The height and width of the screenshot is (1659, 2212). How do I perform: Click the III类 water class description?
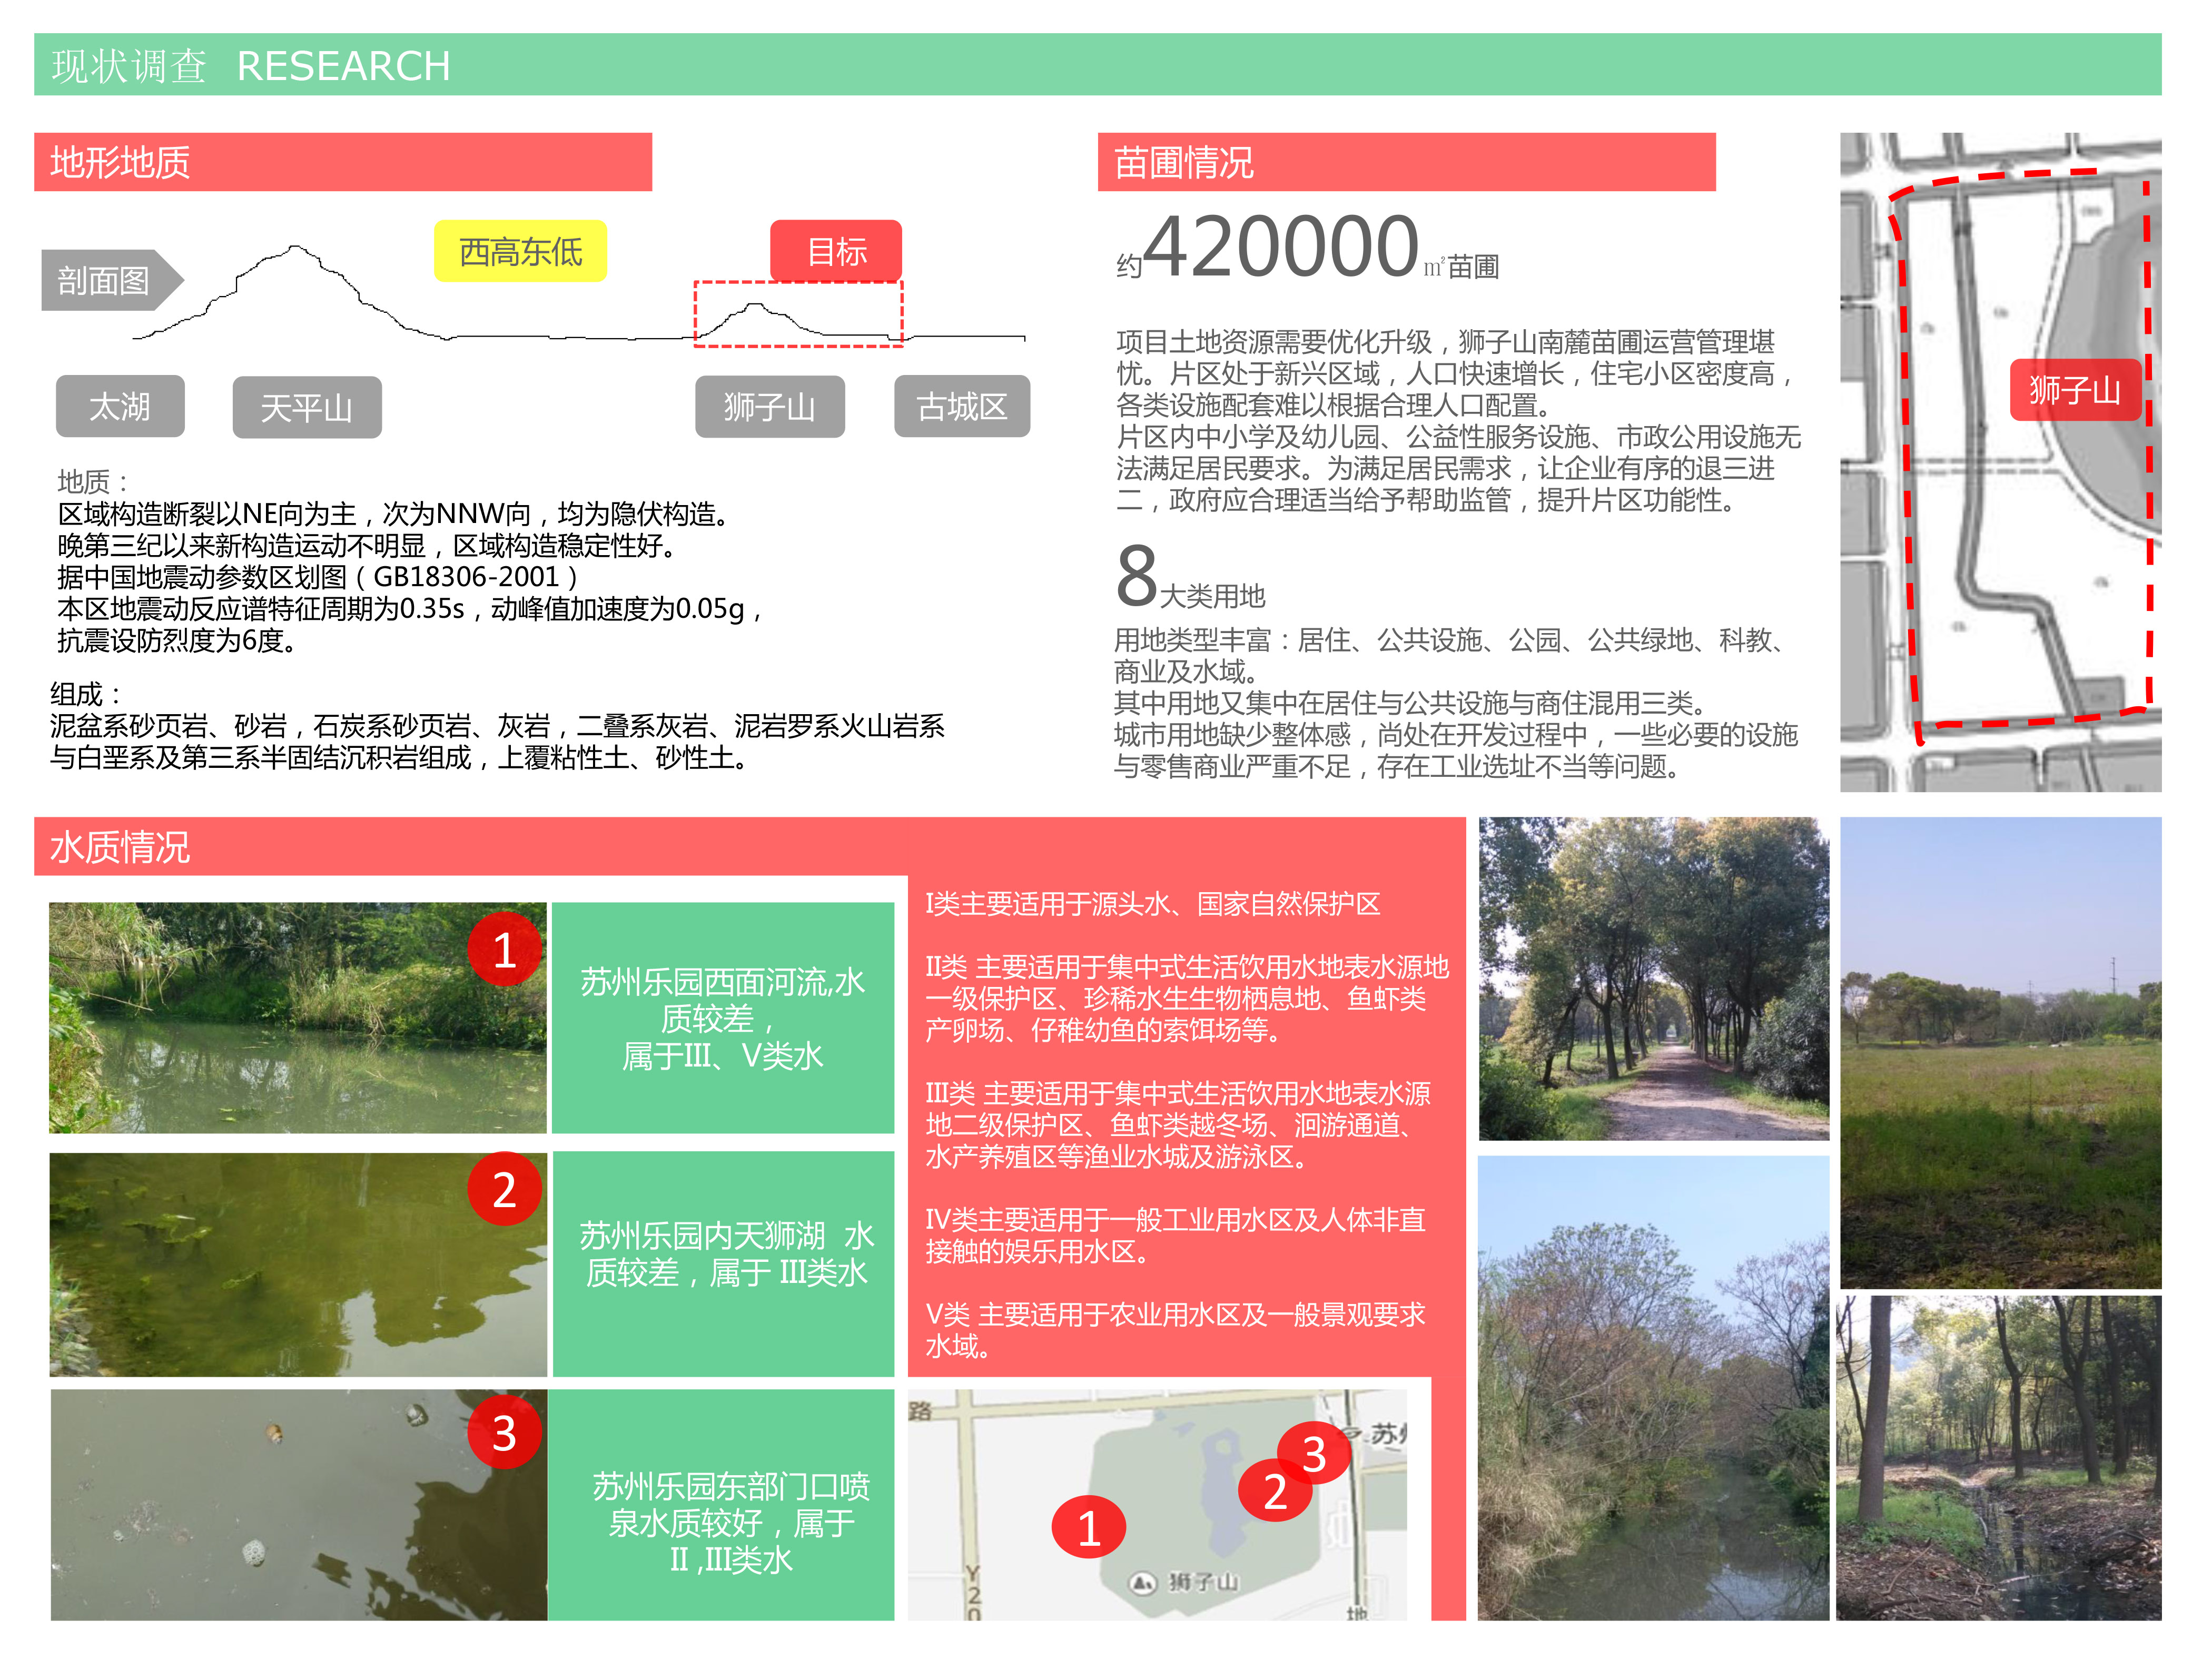point(1178,1124)
